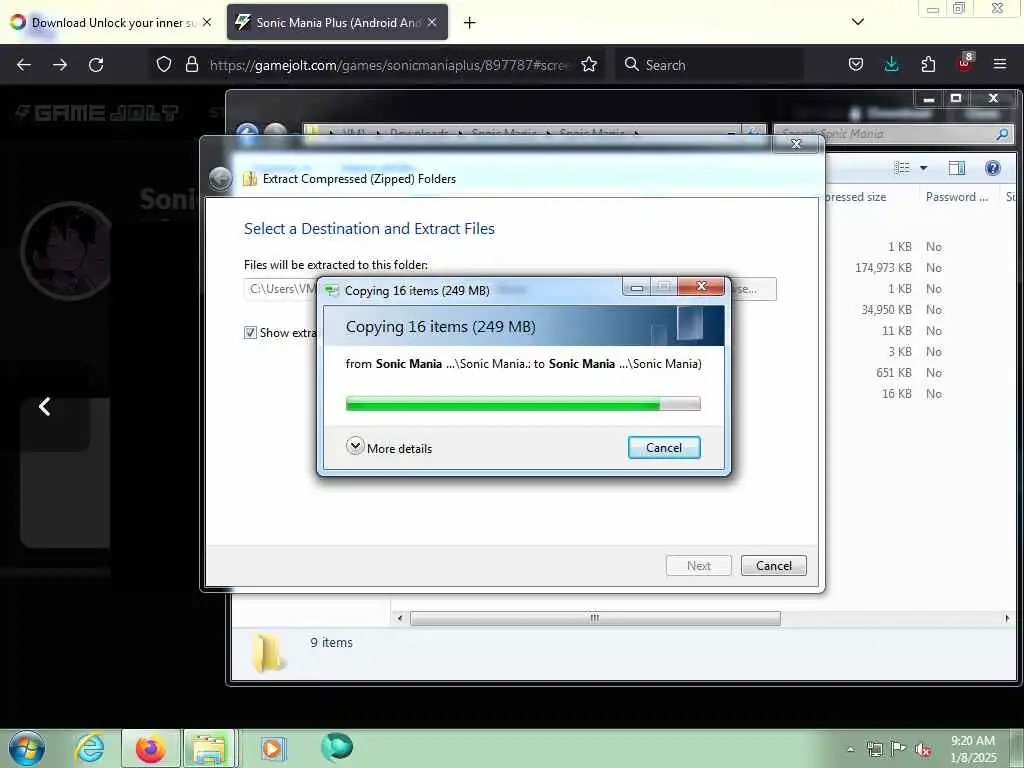Sort by Password column header
1024x768 pixels.
(x=957, y=197)
